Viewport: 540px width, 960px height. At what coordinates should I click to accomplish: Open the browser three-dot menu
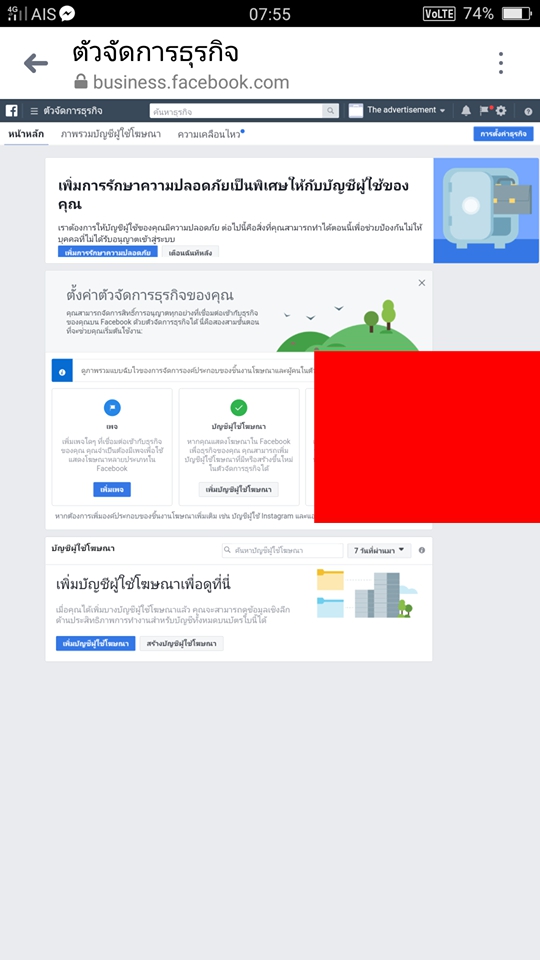[x=501, y=63]
